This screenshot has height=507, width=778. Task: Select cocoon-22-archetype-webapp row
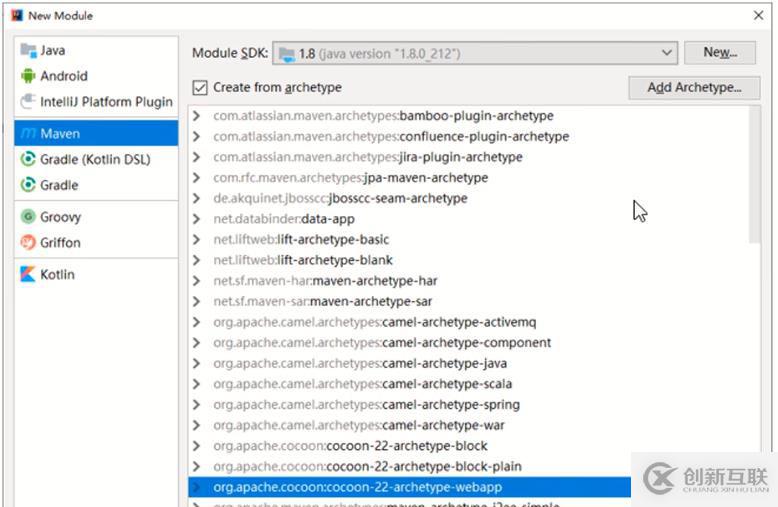(409, 487)
